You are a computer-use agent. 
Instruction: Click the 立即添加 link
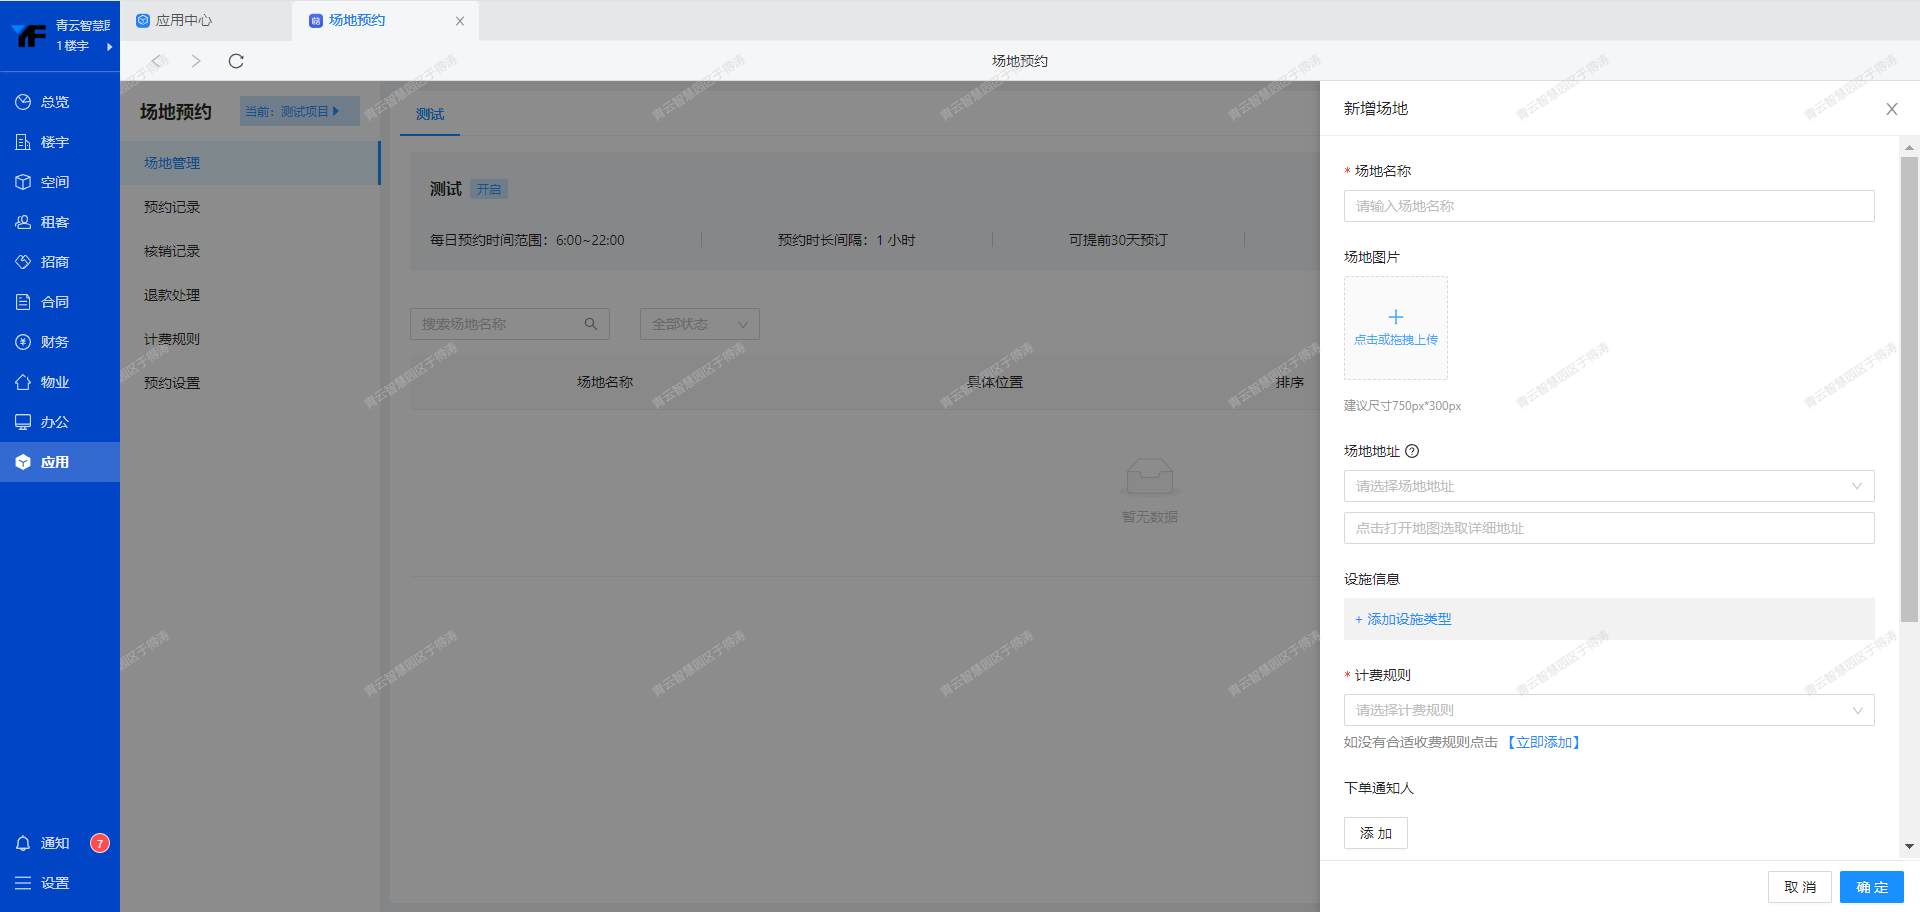point(1545,742)
